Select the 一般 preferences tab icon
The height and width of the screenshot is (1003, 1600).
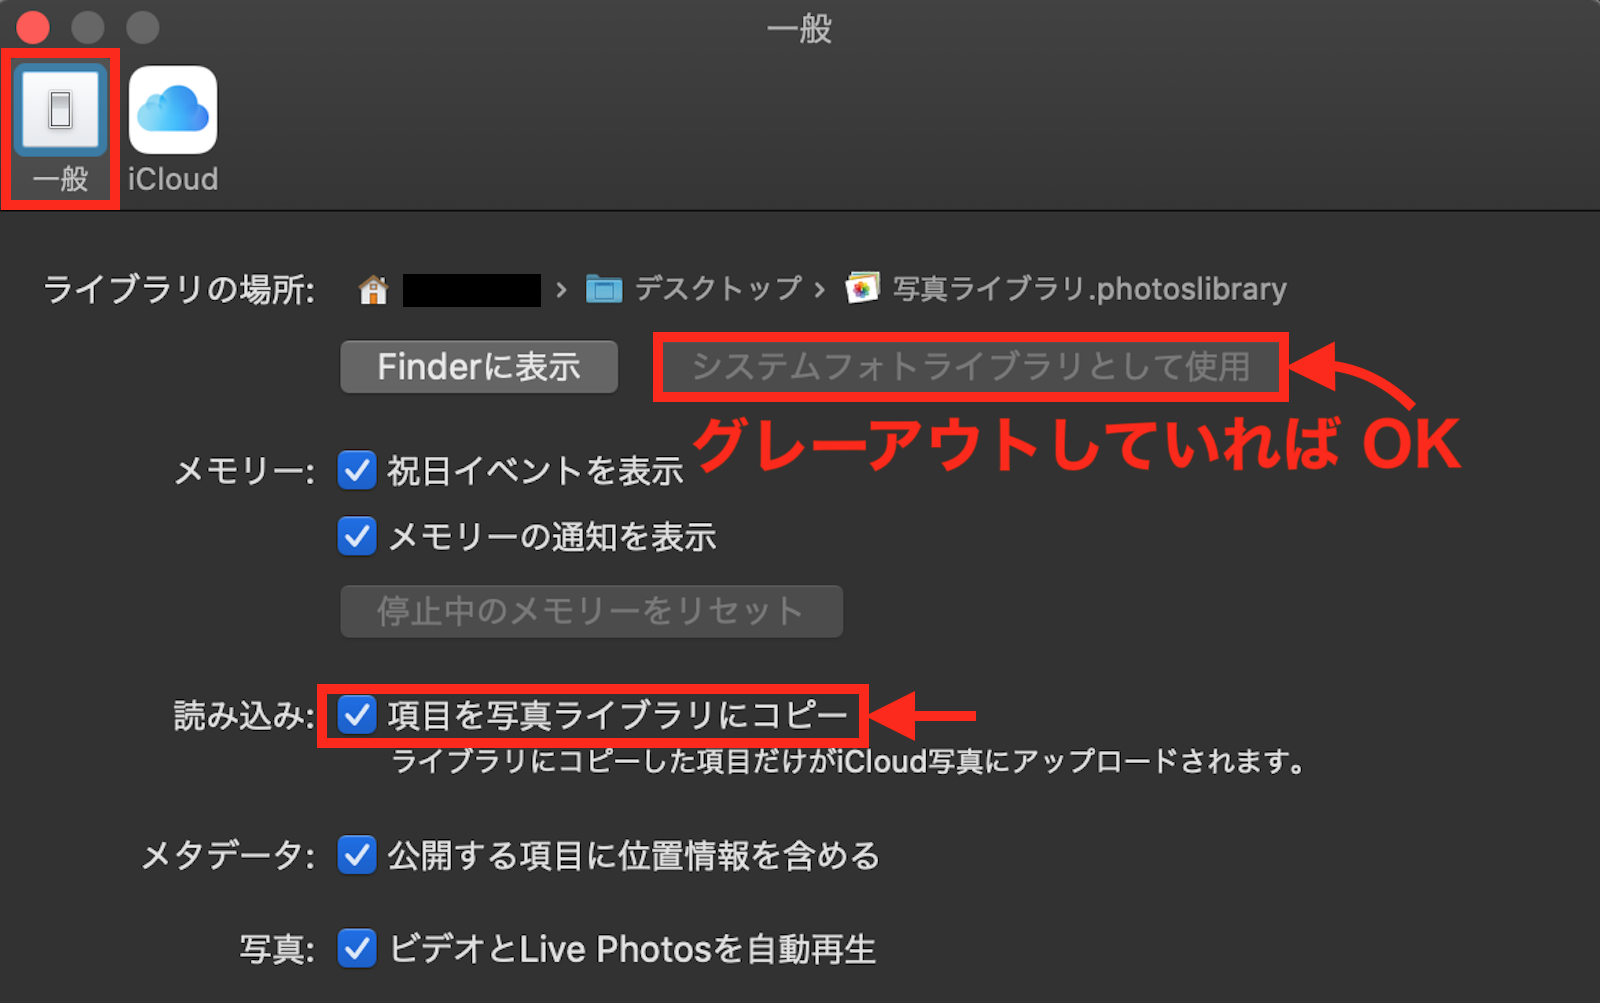click(x=60, y=111)
